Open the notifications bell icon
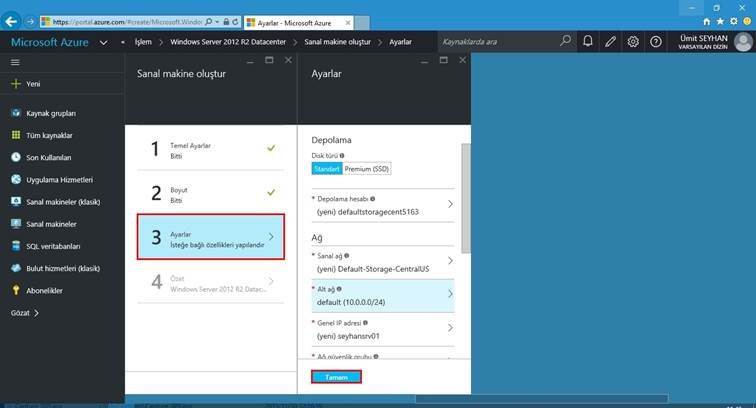Screen dimensions: 756x408 [587, 41]
